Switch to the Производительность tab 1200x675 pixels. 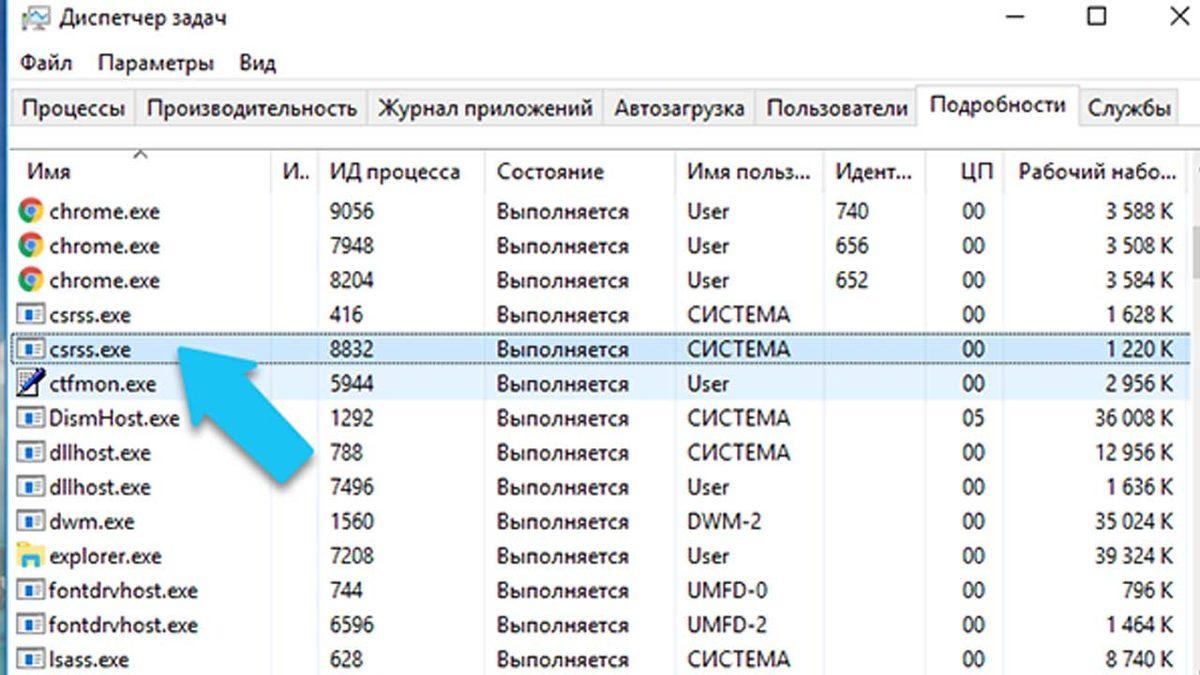253,106
